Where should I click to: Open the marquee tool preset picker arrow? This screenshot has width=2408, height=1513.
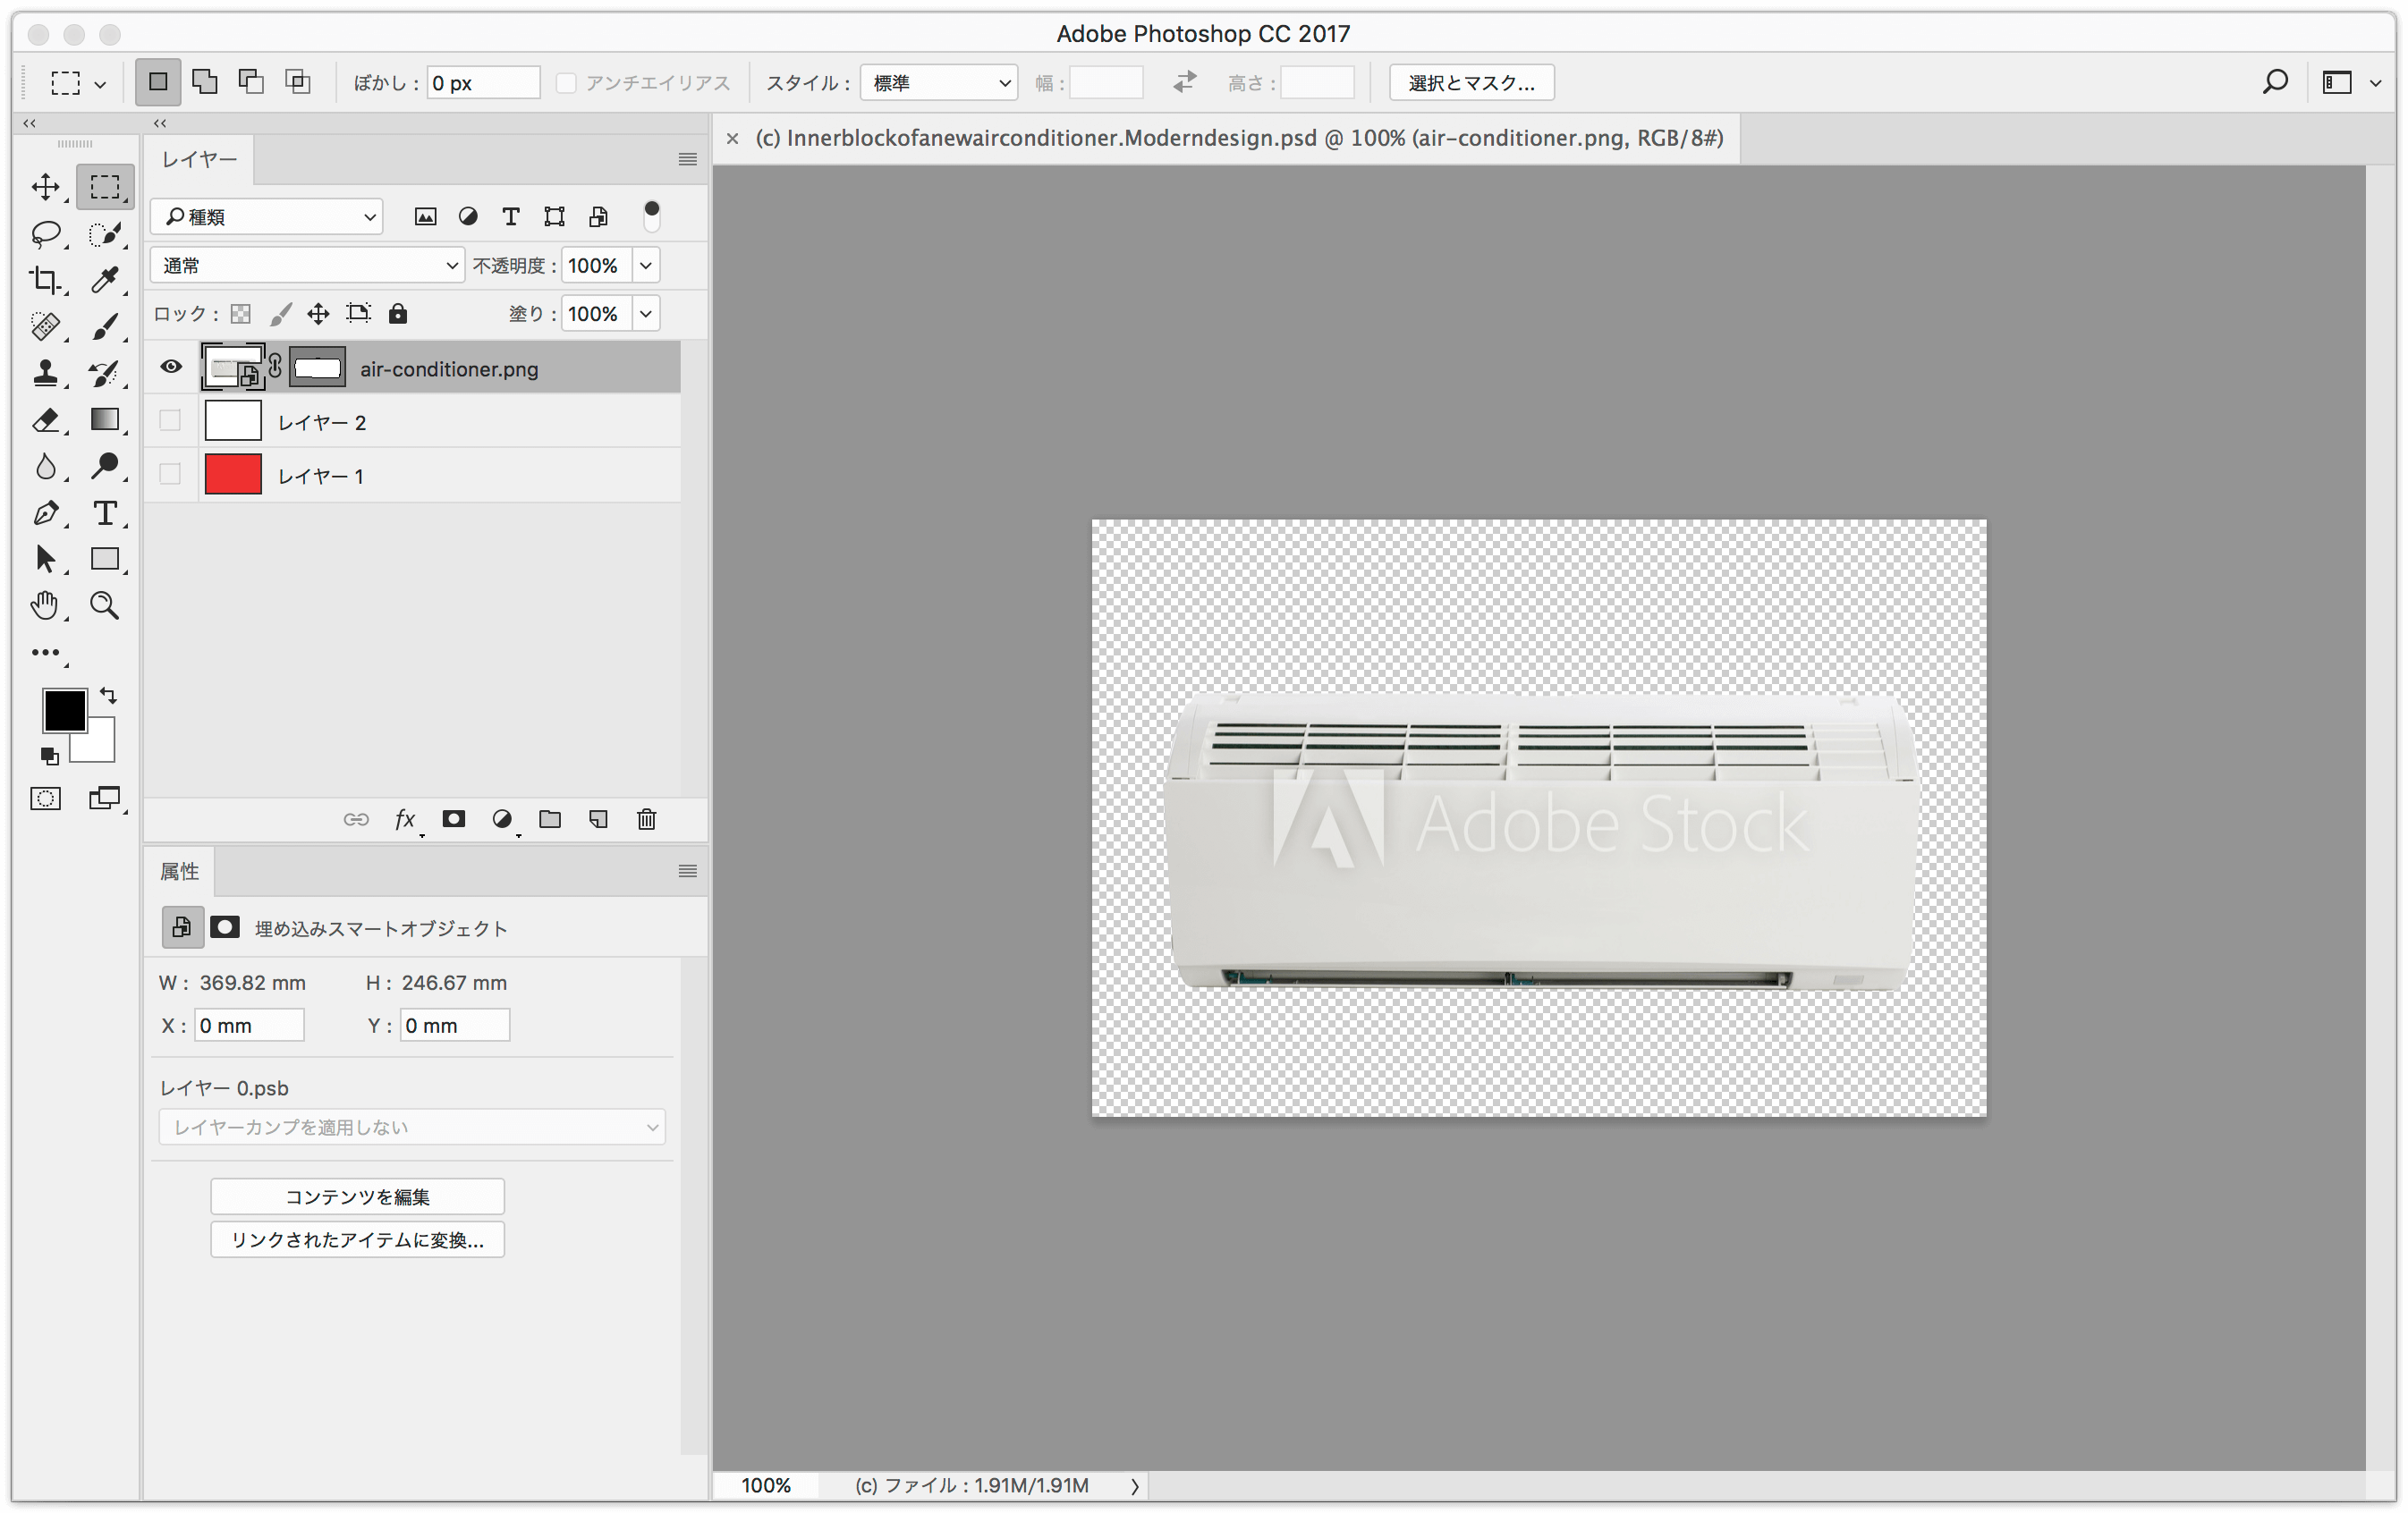point(100,85)
